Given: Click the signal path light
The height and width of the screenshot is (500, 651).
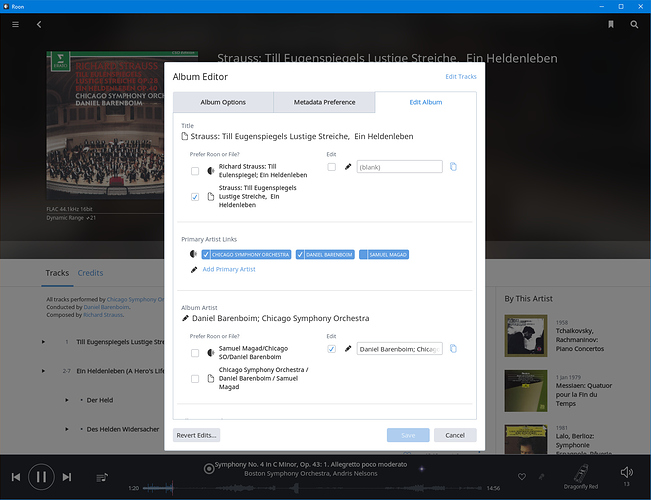Looking at the screenshot, I should click(x=421, y=469).
